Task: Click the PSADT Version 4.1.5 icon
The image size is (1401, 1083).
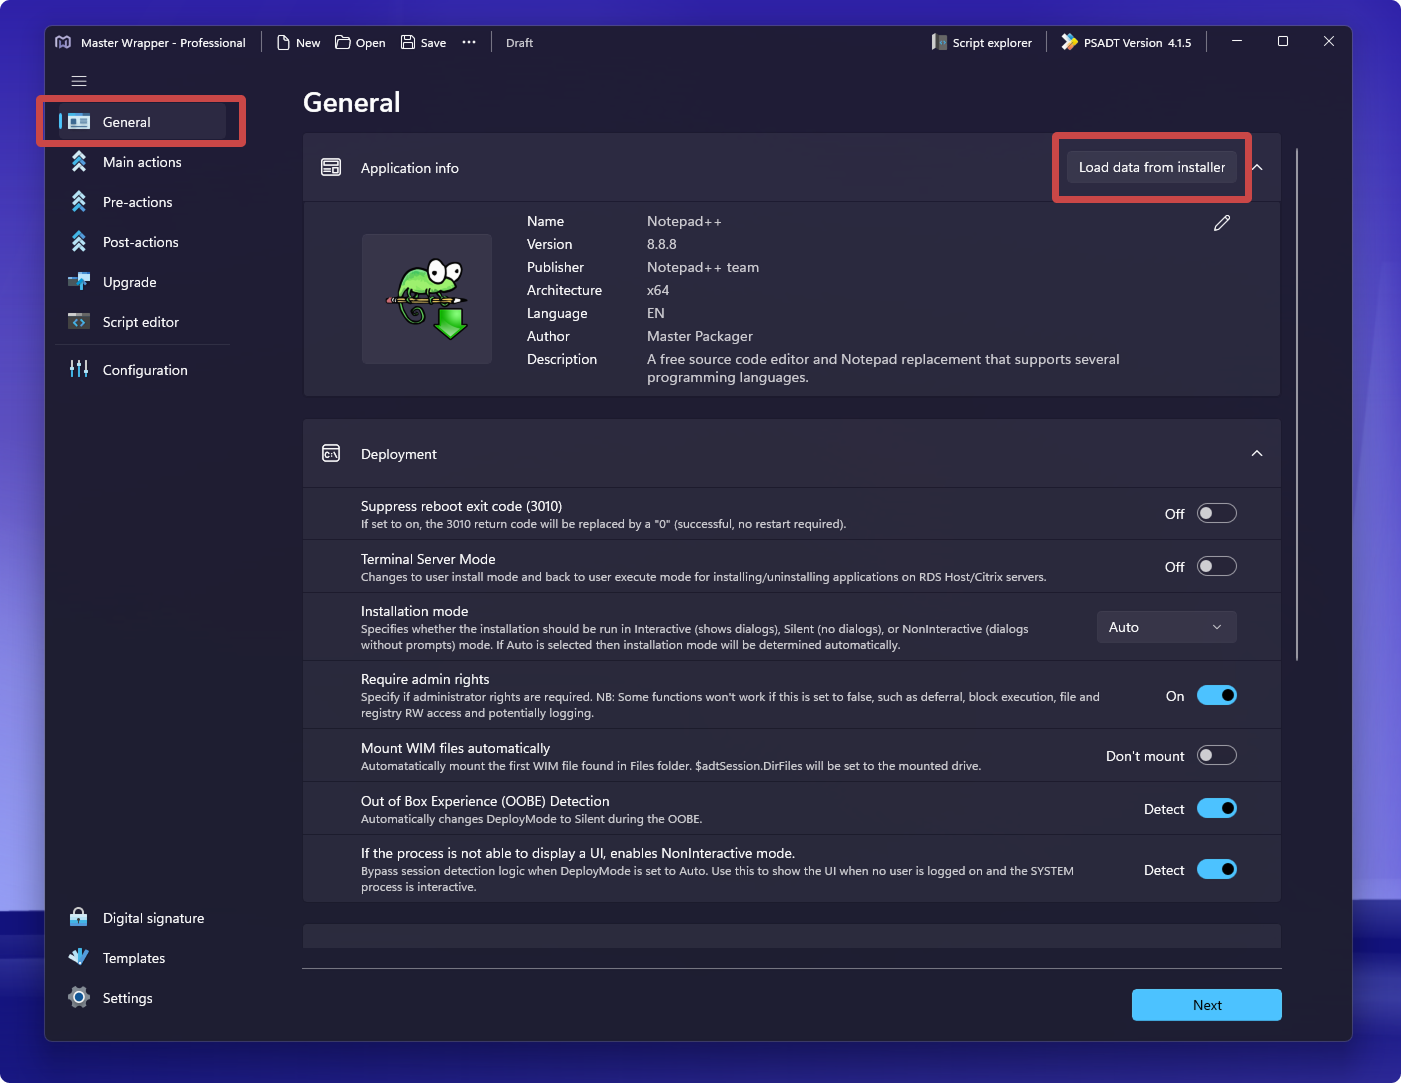Action: pos(1069,42)
